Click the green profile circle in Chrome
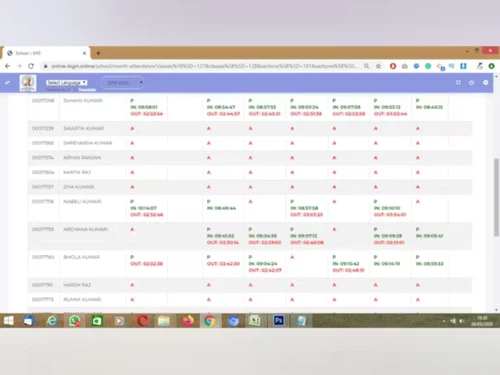 tap(491, 66)
